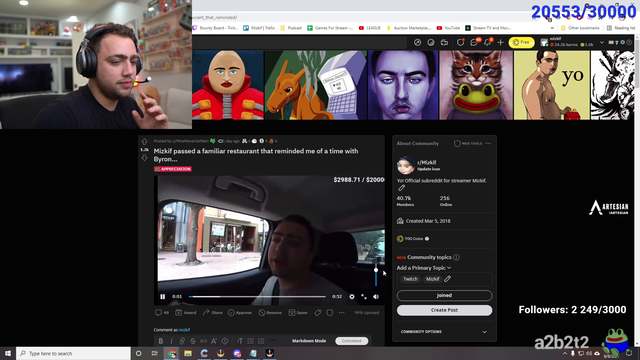The width and height of the screenshot is (640, 360).
Task: Seek along the video progress bar
Action: click(x=257, y=297)
